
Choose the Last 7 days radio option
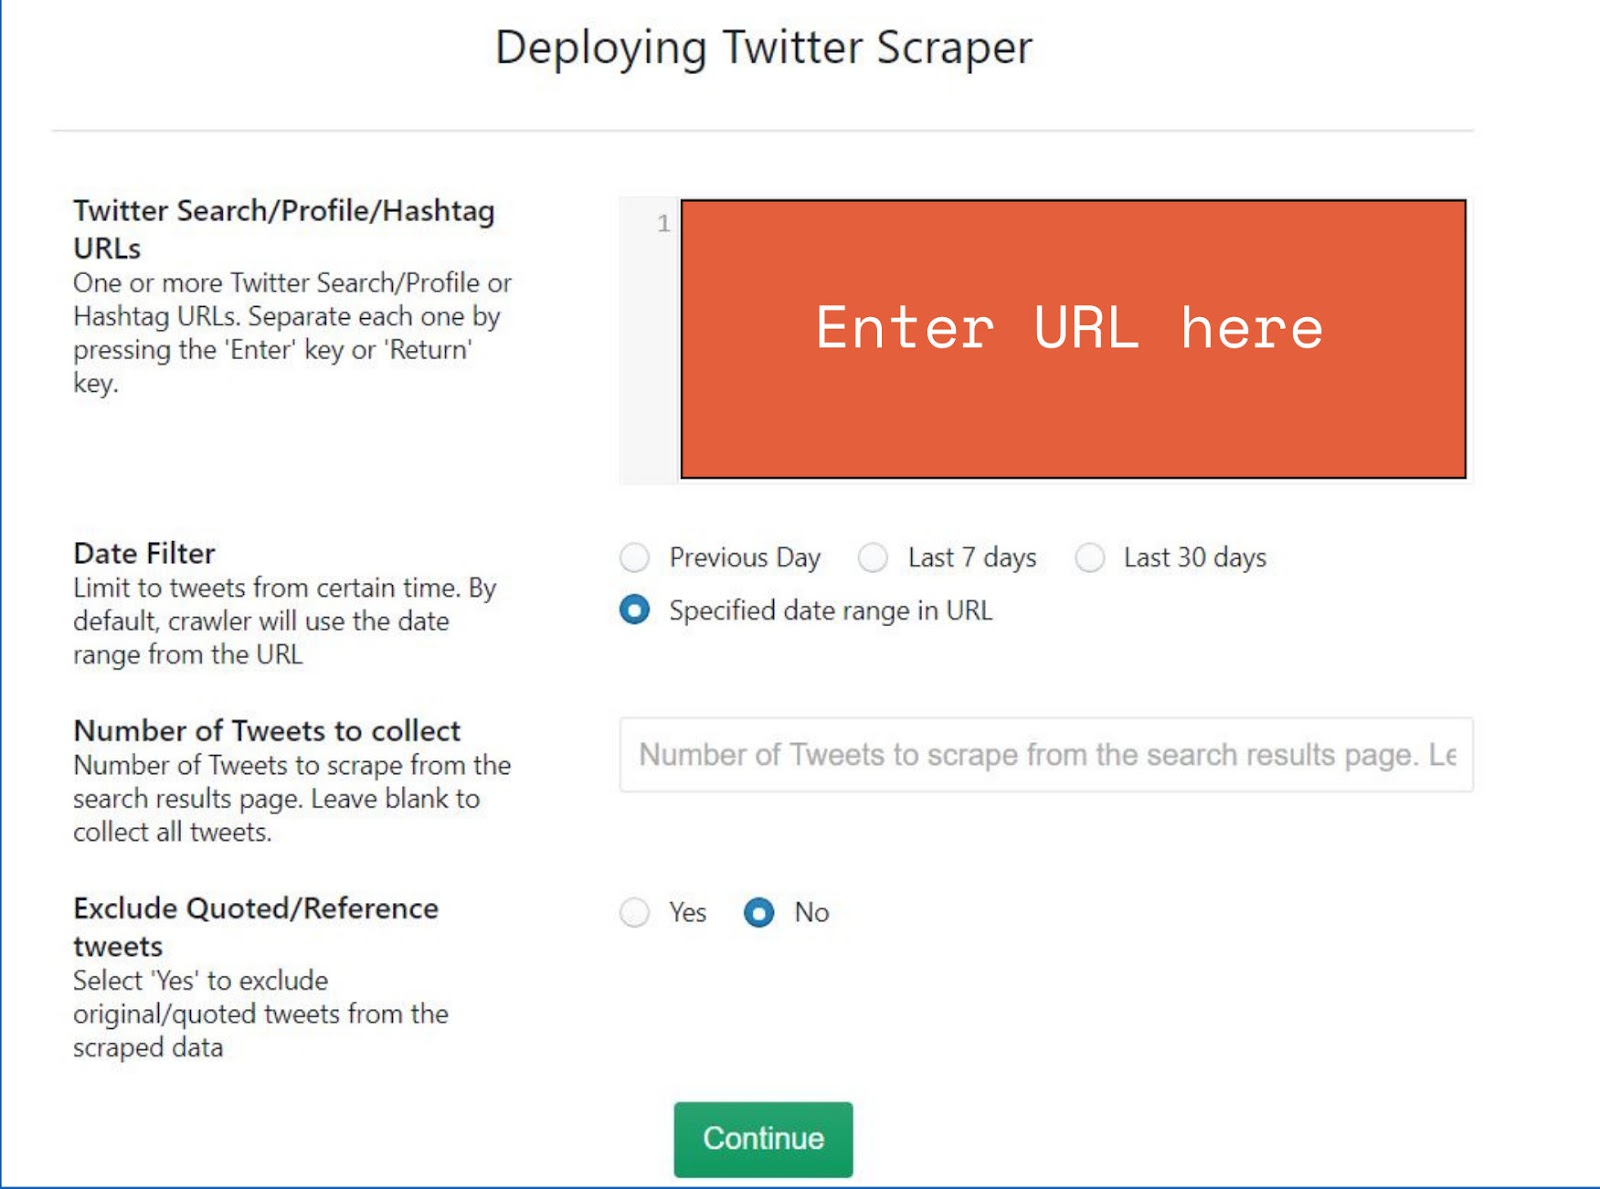[x=873, y=557]
